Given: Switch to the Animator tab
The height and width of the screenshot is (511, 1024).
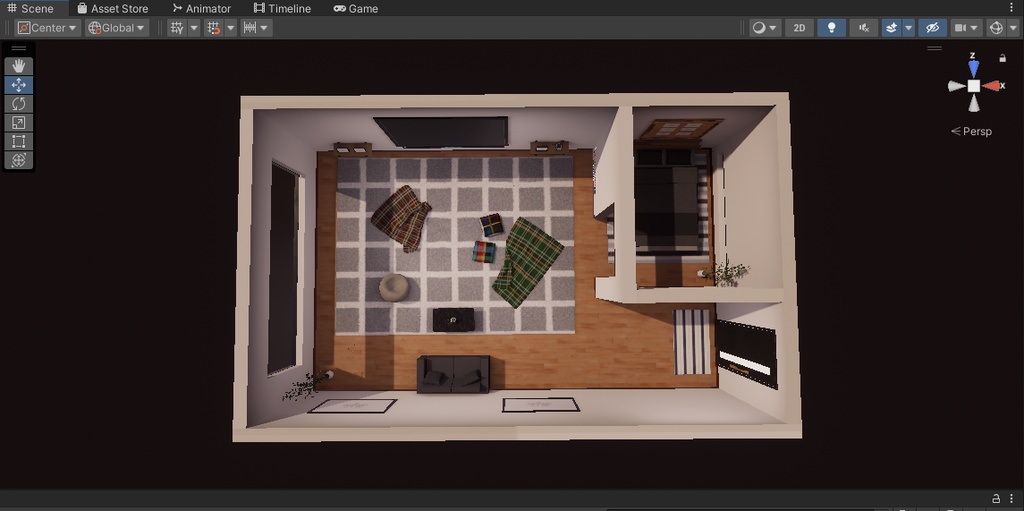Looking at the screenshot, I should coord(202,8).
